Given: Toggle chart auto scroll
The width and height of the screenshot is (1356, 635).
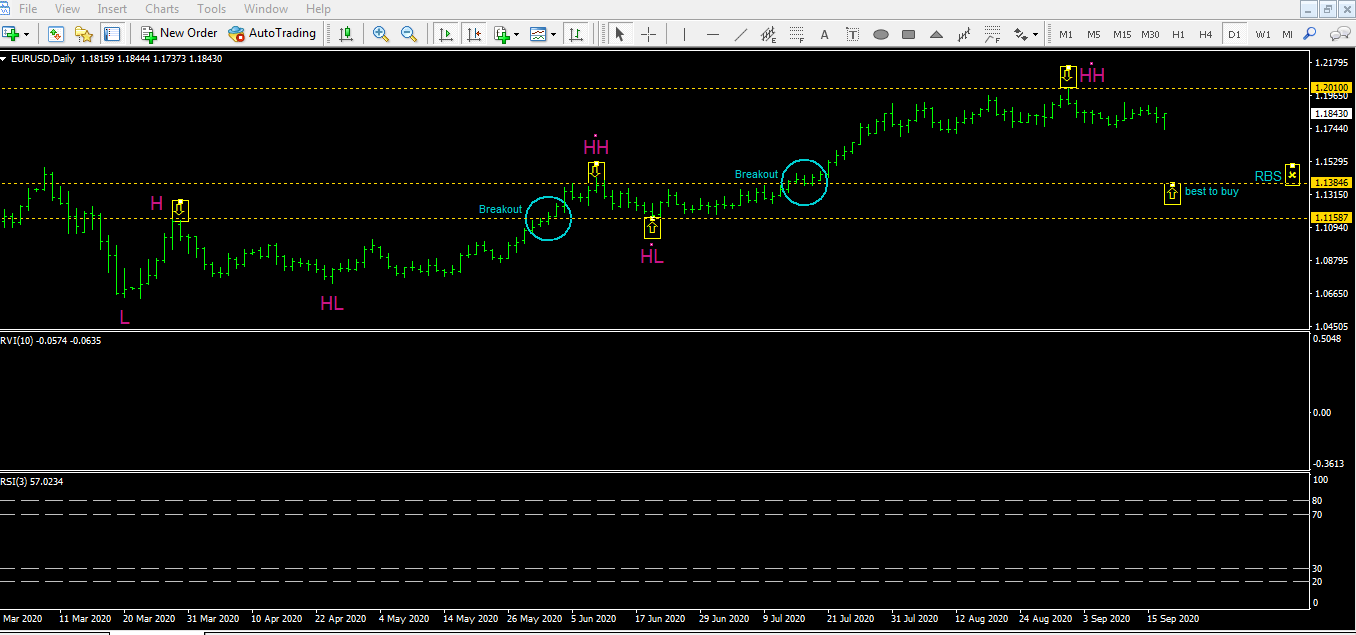Looking at the screenshot, I should [445, 34].
